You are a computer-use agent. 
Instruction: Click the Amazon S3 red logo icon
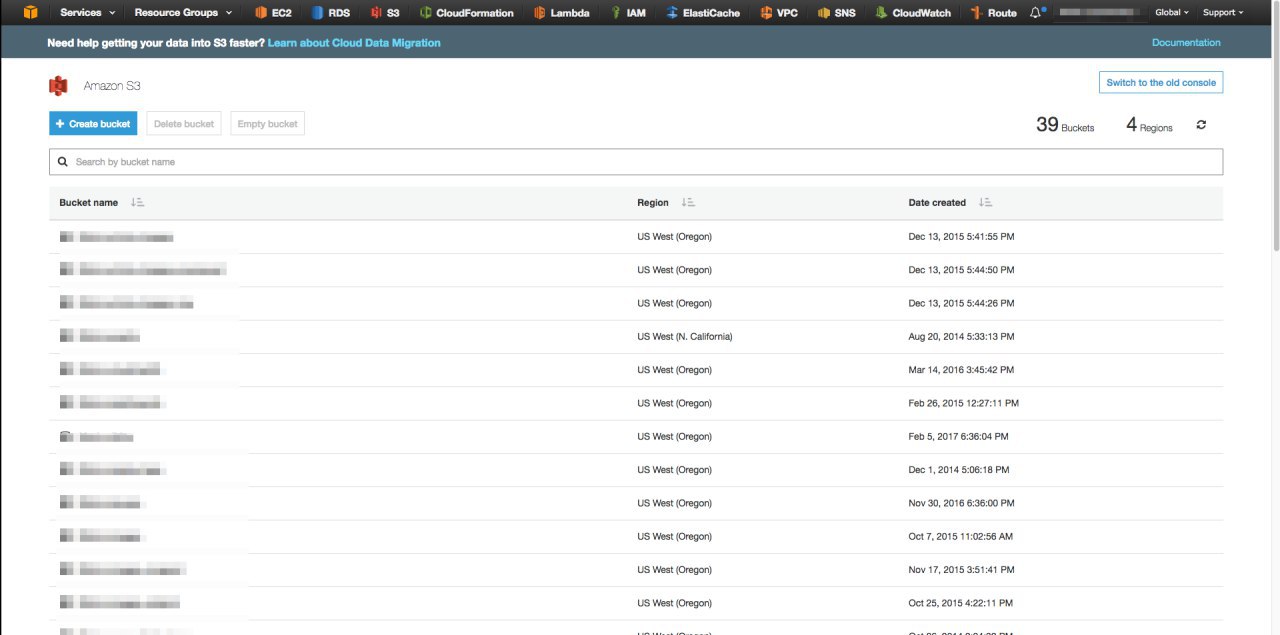click(x=58, y=86)
